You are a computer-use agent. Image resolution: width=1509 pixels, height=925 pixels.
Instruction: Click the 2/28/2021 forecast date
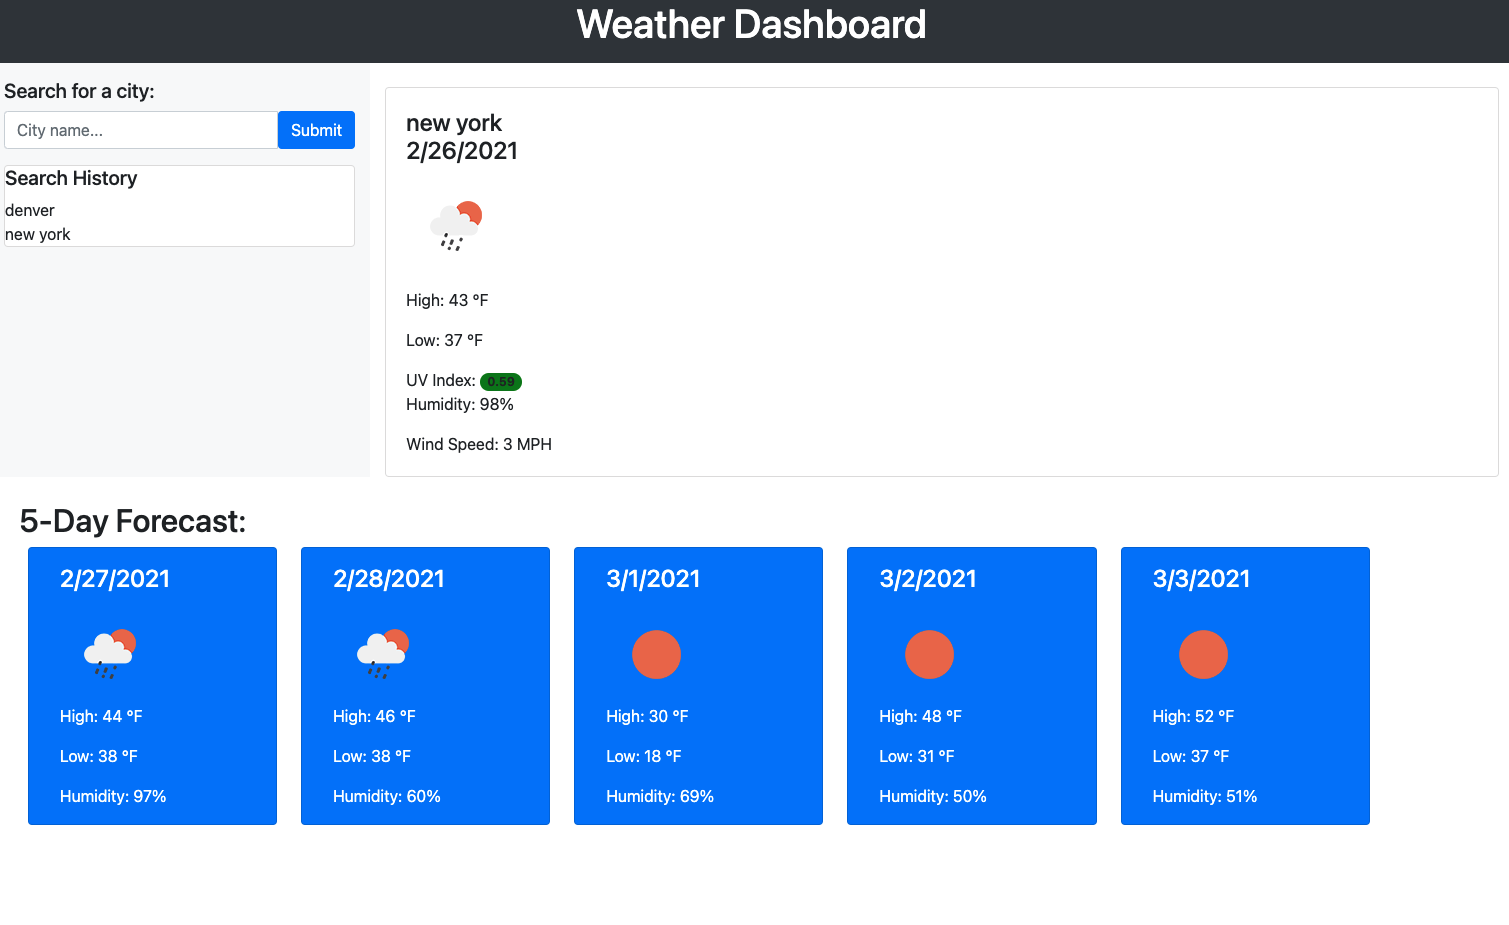click(389, 579)
